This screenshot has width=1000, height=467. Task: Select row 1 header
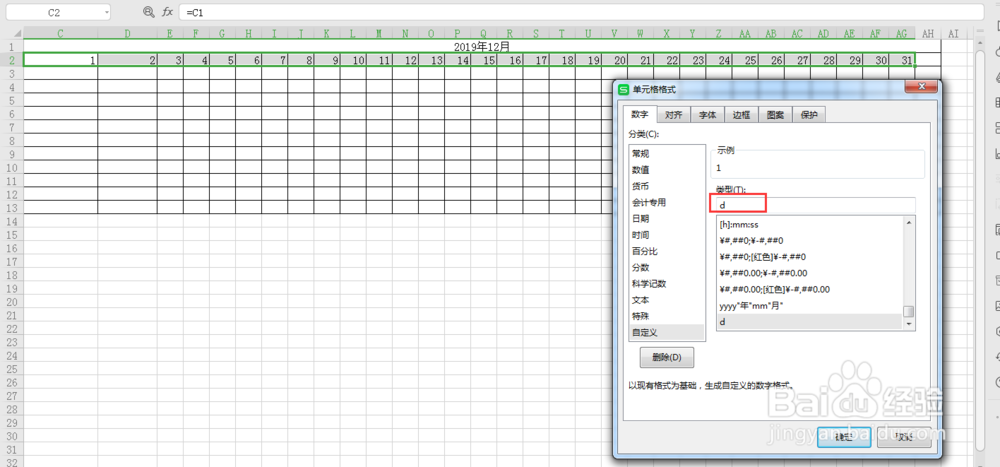pyautogui.click(x=11, y=47)
